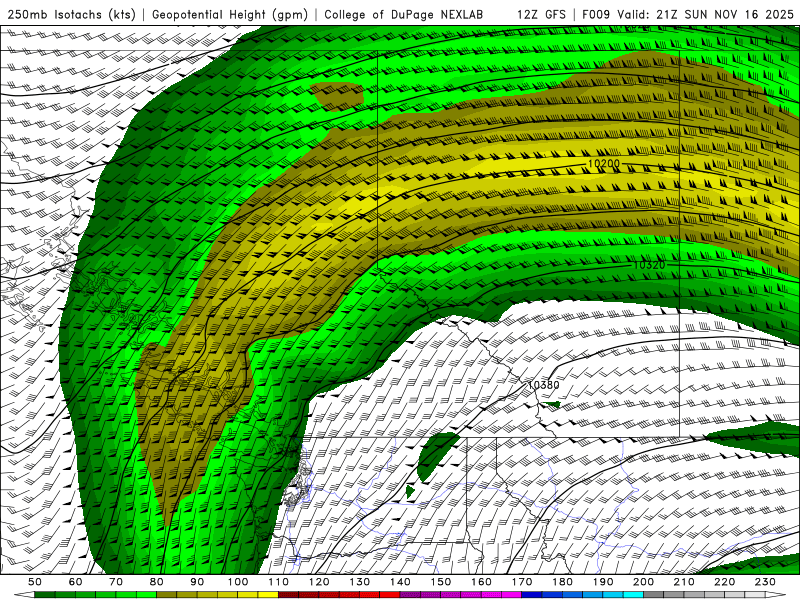This screenshot has height=600, width=800.
Task: Click the 150 knot legend label
Action: [x=441, y=582]
